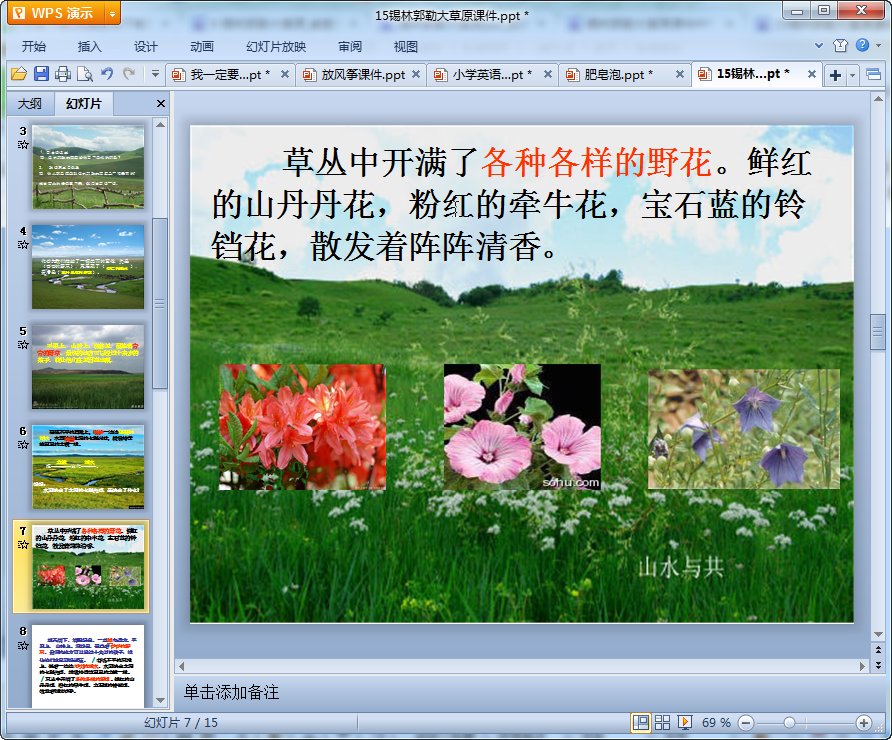Open the 幻灯片放映 menu tab
892x740 pixels.
pos(276,47)
